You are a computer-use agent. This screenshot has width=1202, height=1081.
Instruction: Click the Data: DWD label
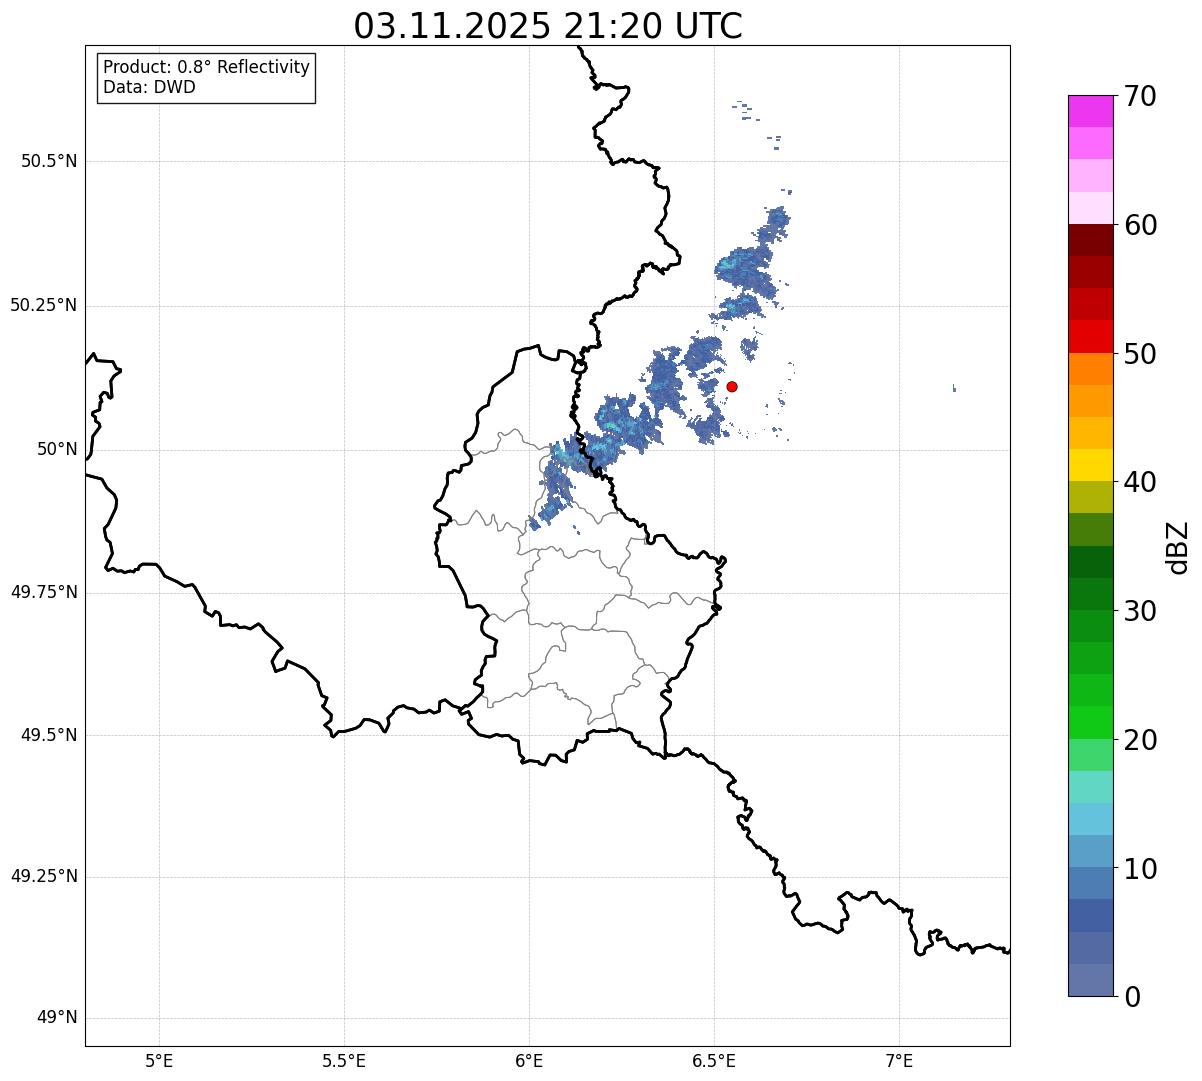149,87
